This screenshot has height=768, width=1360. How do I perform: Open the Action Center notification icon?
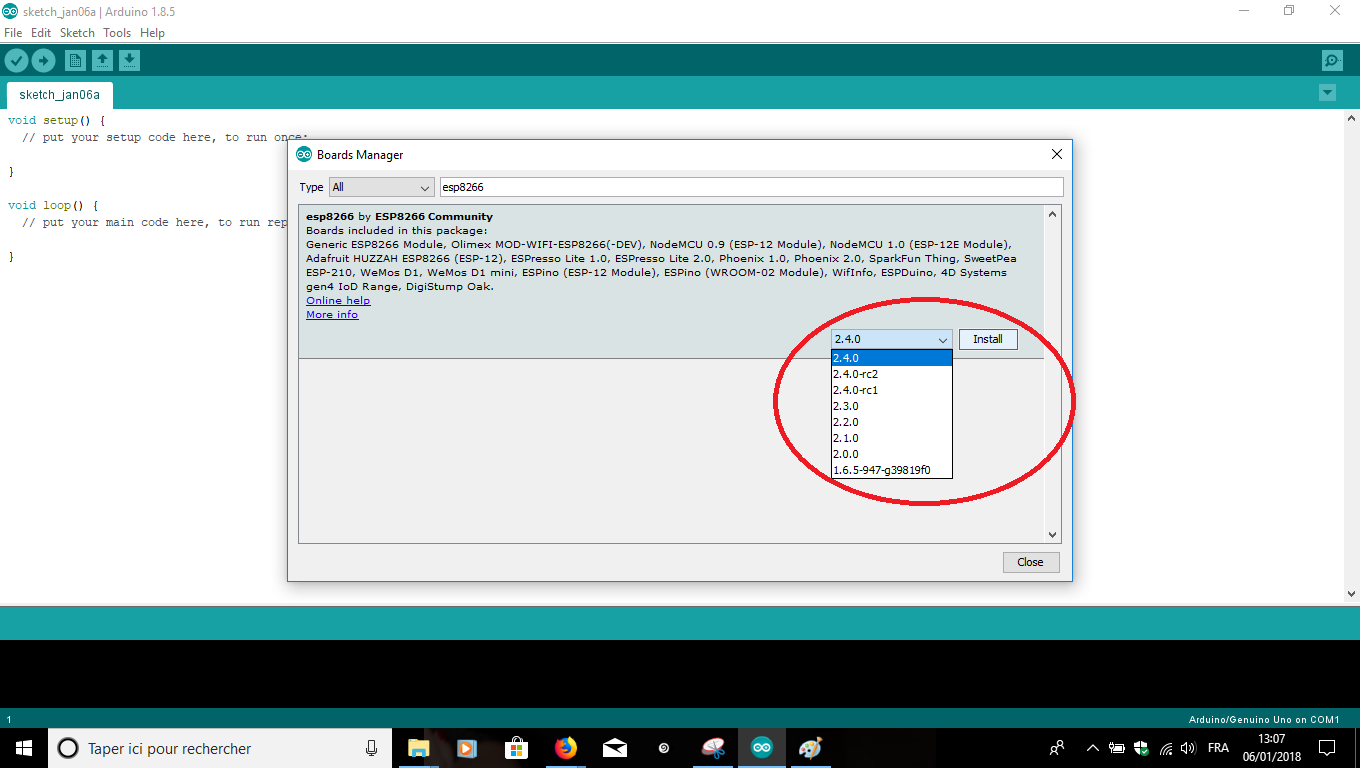tap(1327, 748)
